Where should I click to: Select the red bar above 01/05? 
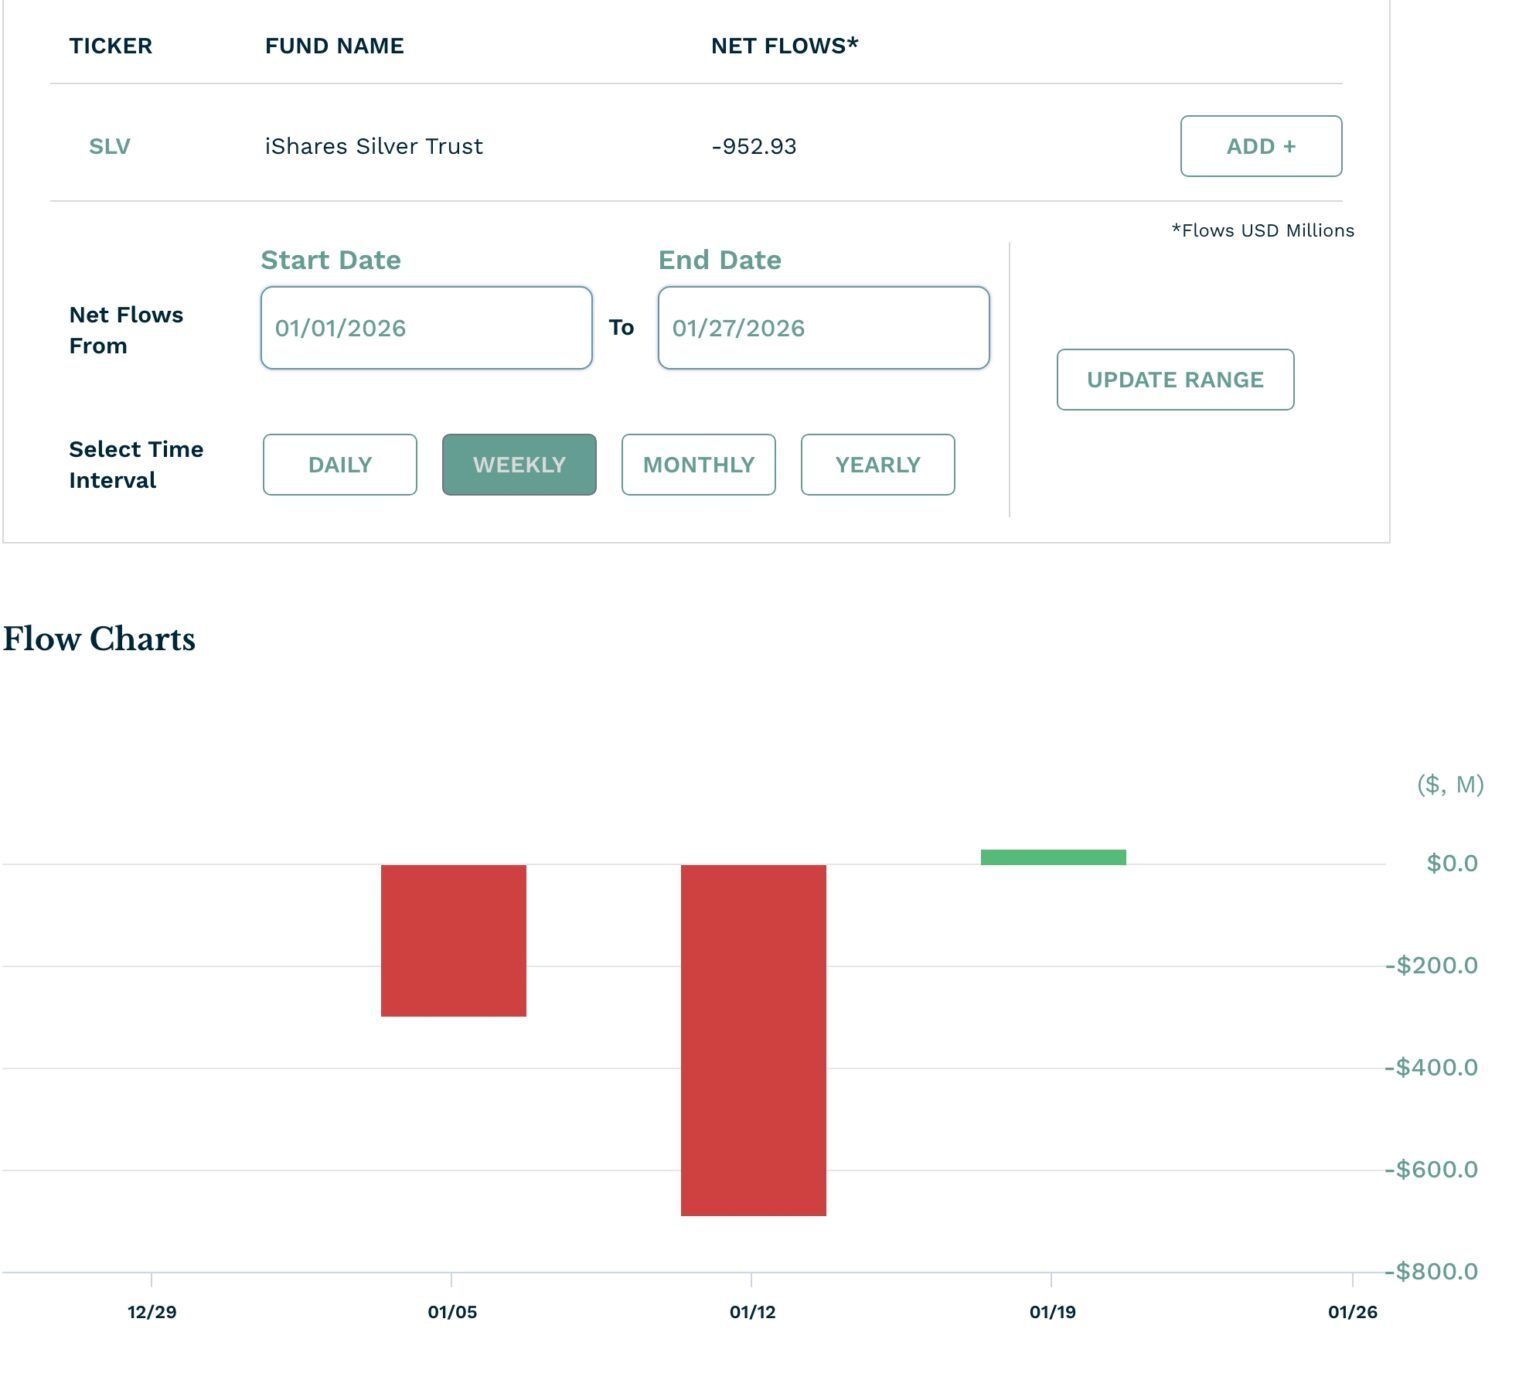pos(454,940)
